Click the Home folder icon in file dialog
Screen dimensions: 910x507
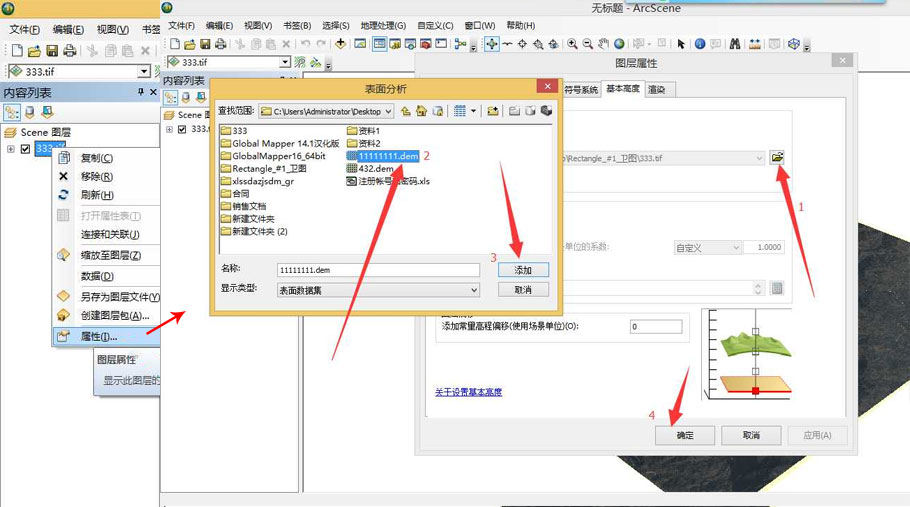(x=421, y=111)
